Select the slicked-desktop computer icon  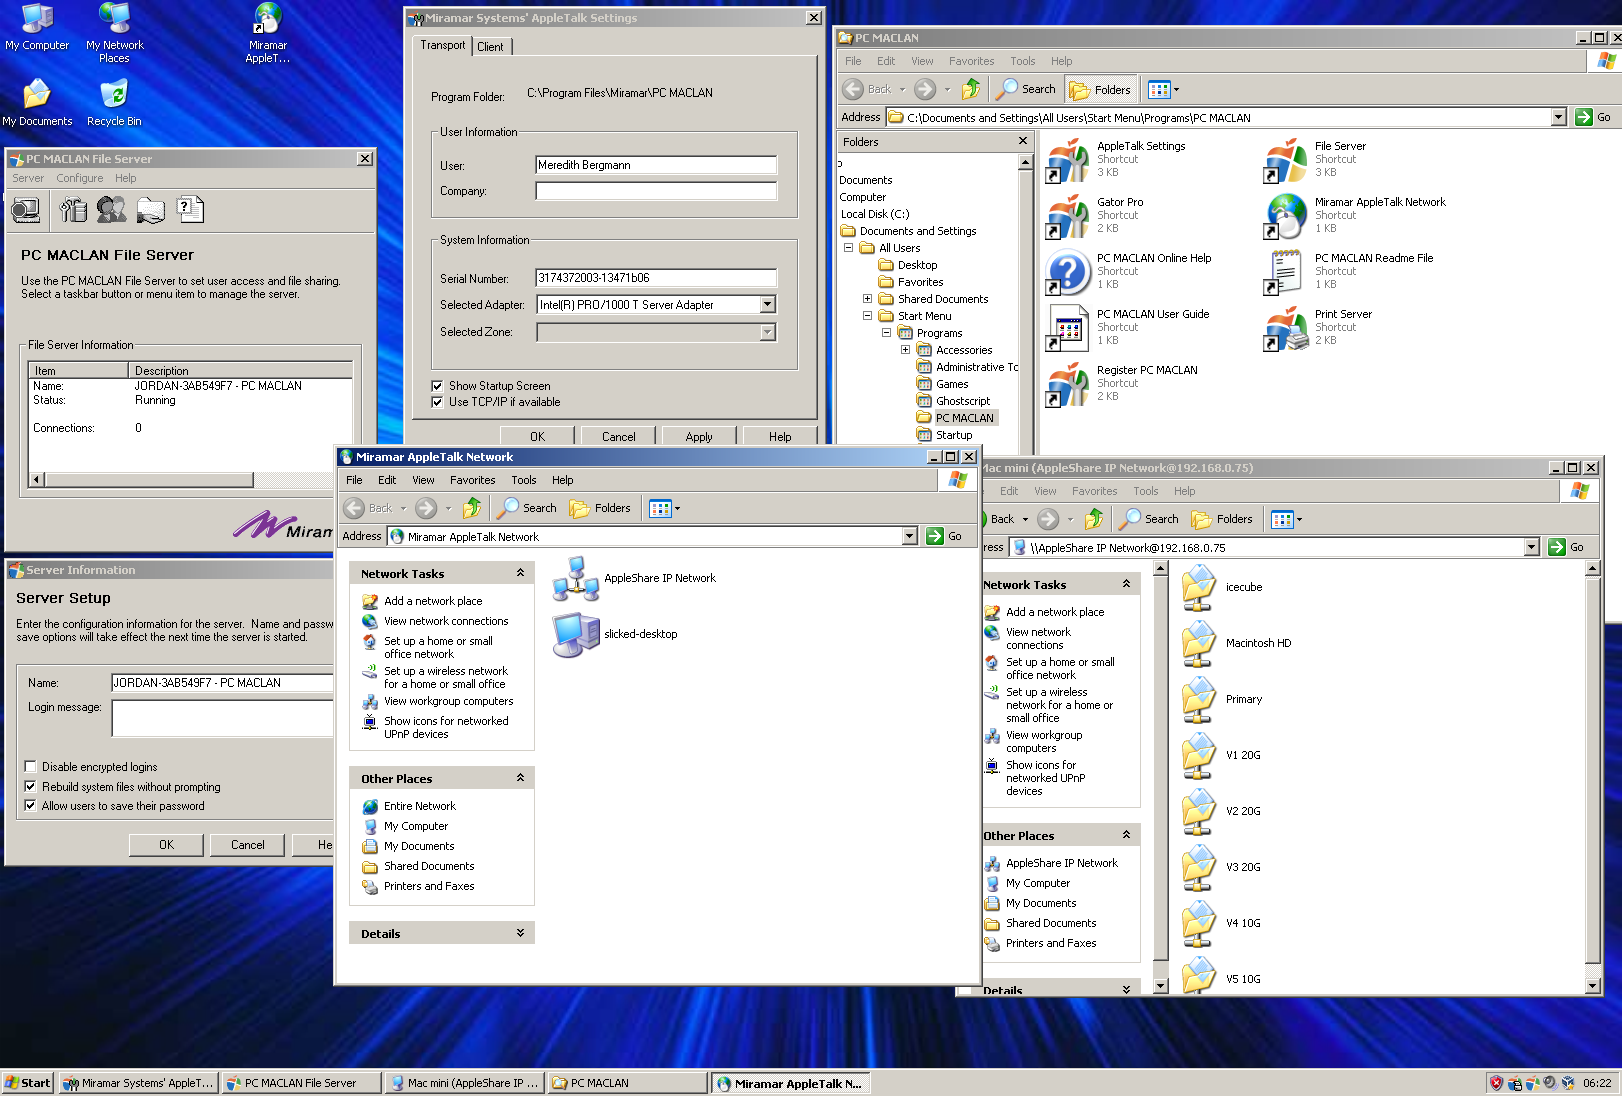click(576, 634)
